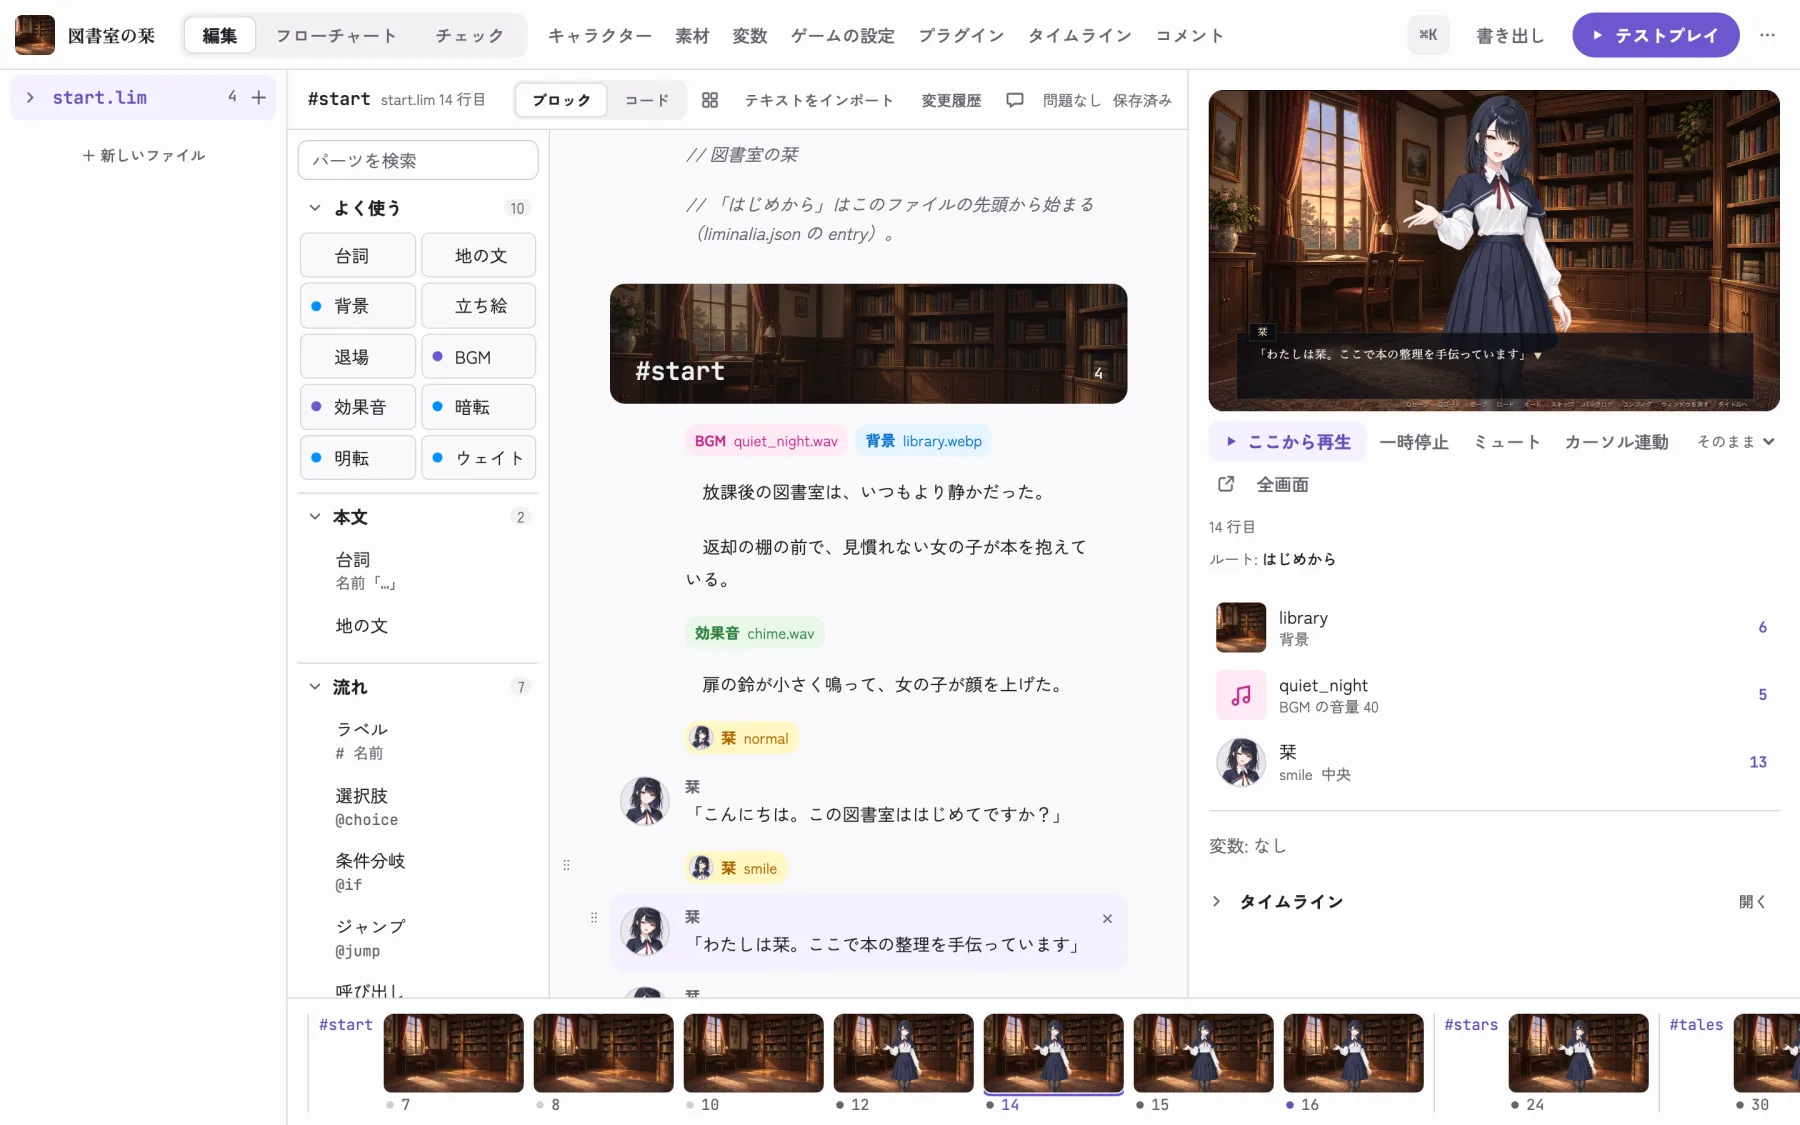Open the キャラクター menu
1800x1125 pixels.
point(600,35)
